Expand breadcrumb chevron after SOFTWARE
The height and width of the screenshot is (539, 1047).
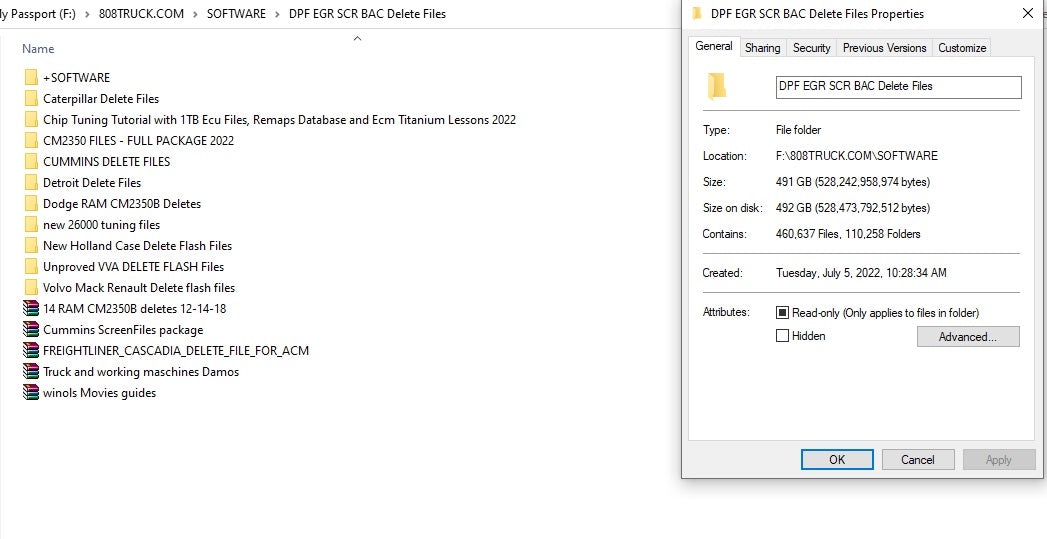point(278,14)
